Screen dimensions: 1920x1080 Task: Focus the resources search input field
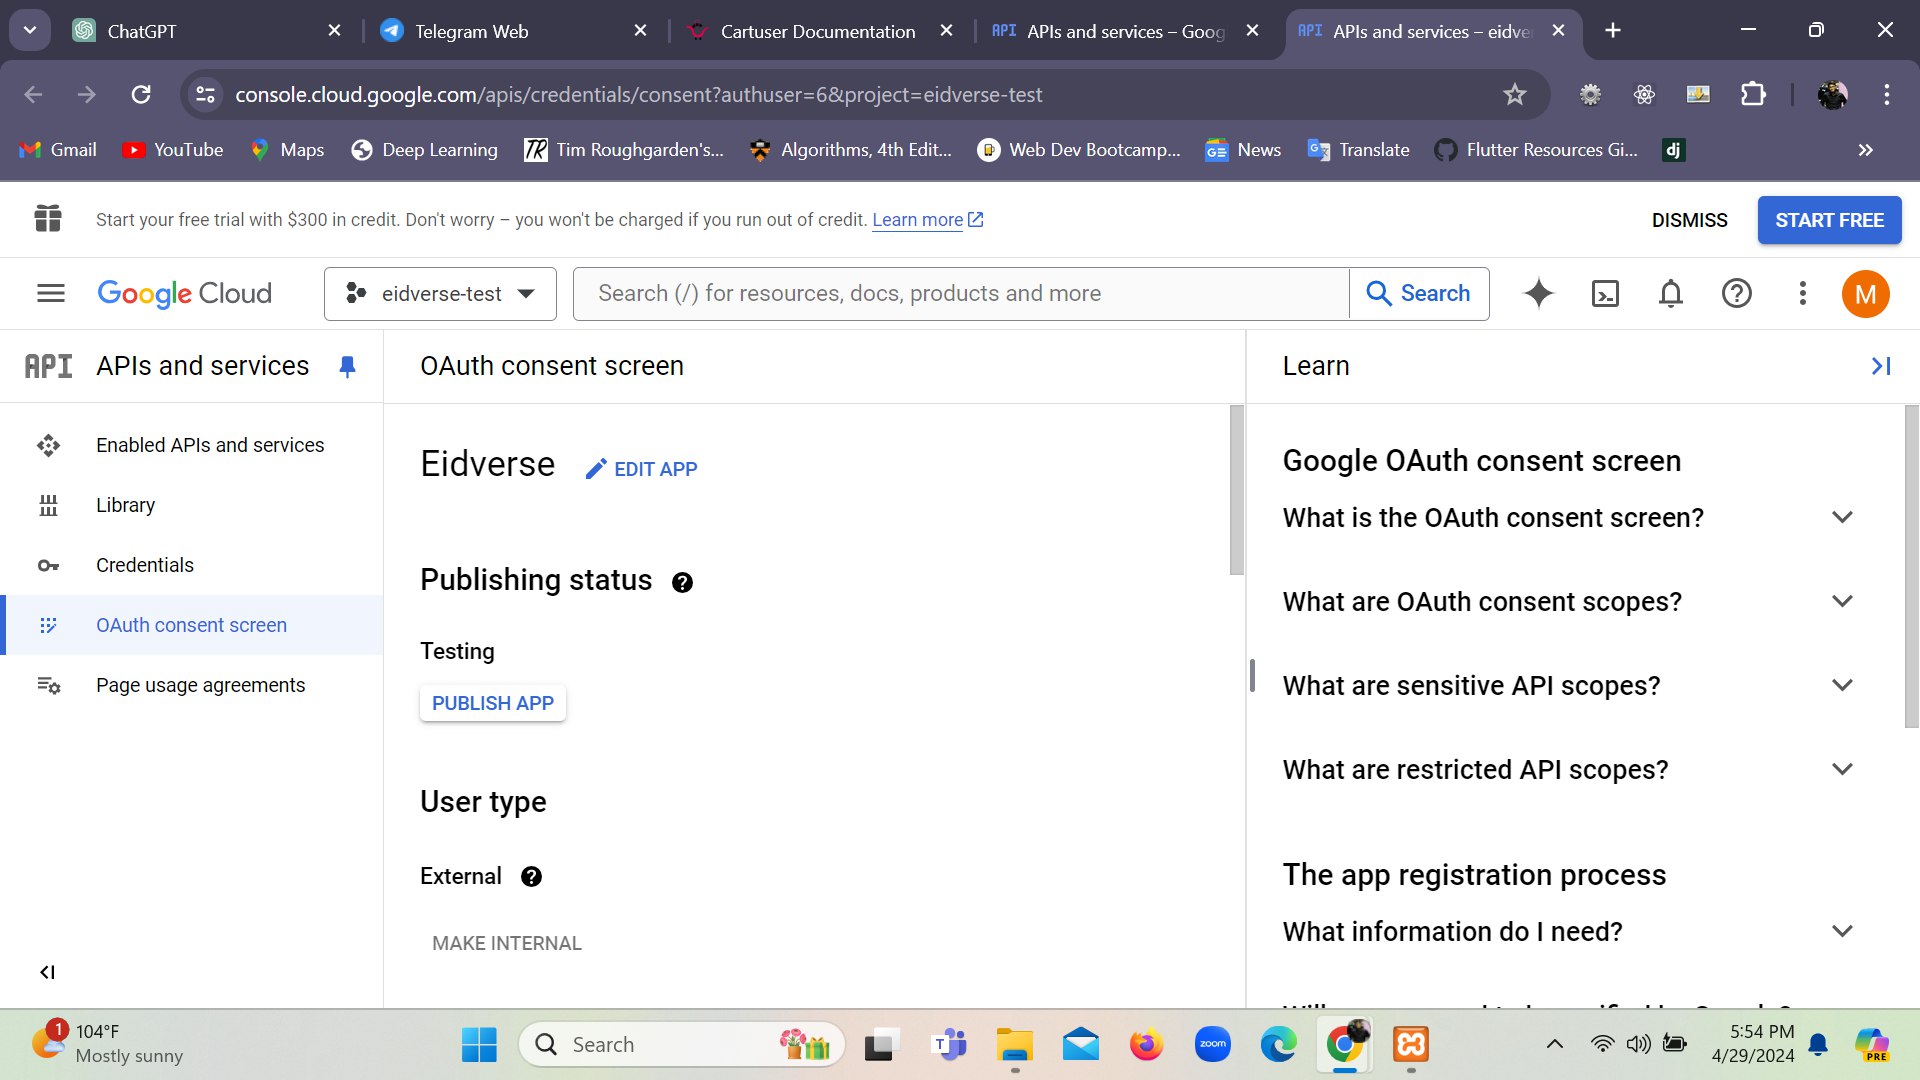(x=962, y=294)
